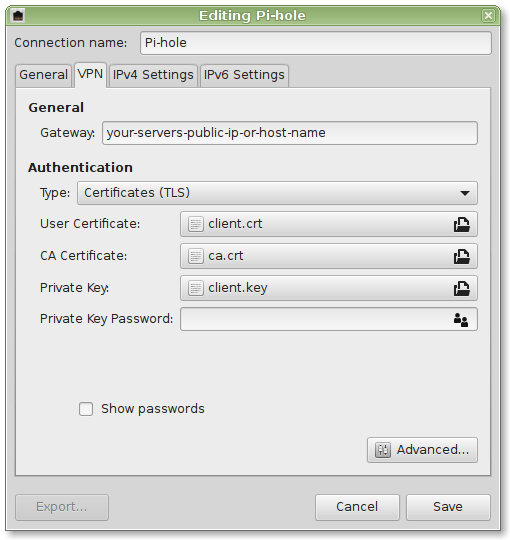Screen dimensions: 510x540
Task: Click the password storage icon in Private Key Password
Action: coord(461,320)
